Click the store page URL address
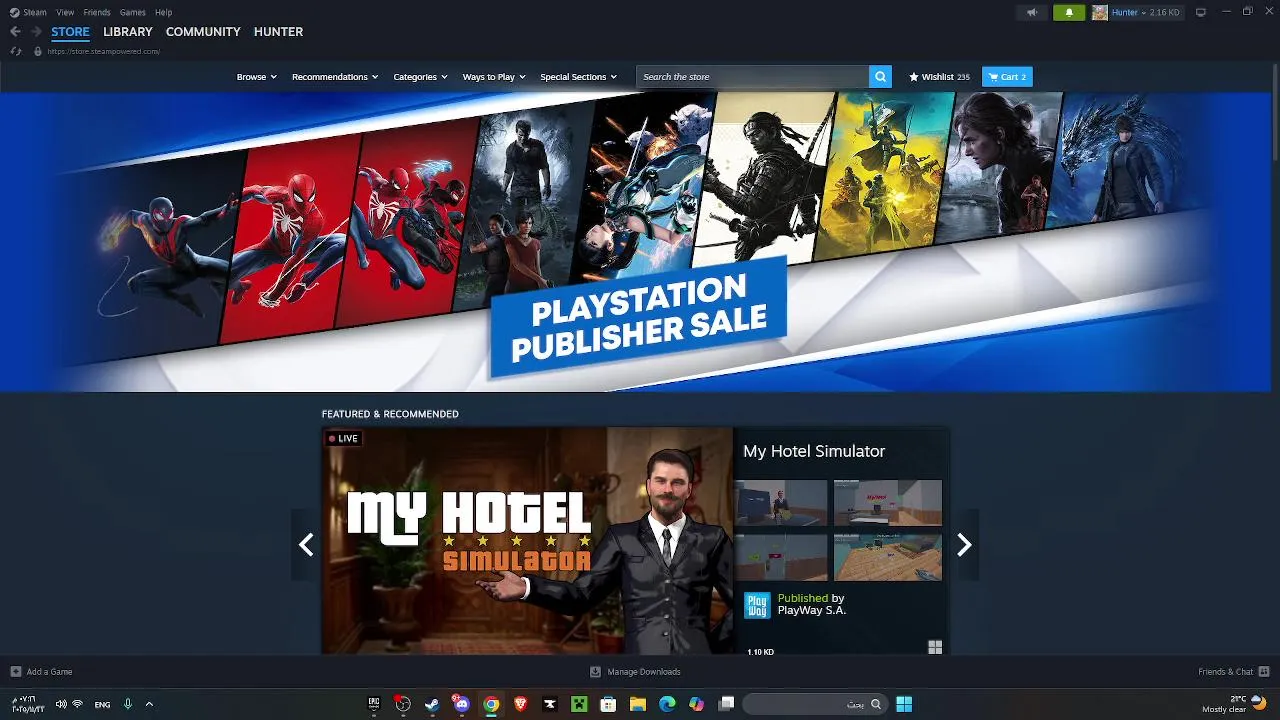 104,51
